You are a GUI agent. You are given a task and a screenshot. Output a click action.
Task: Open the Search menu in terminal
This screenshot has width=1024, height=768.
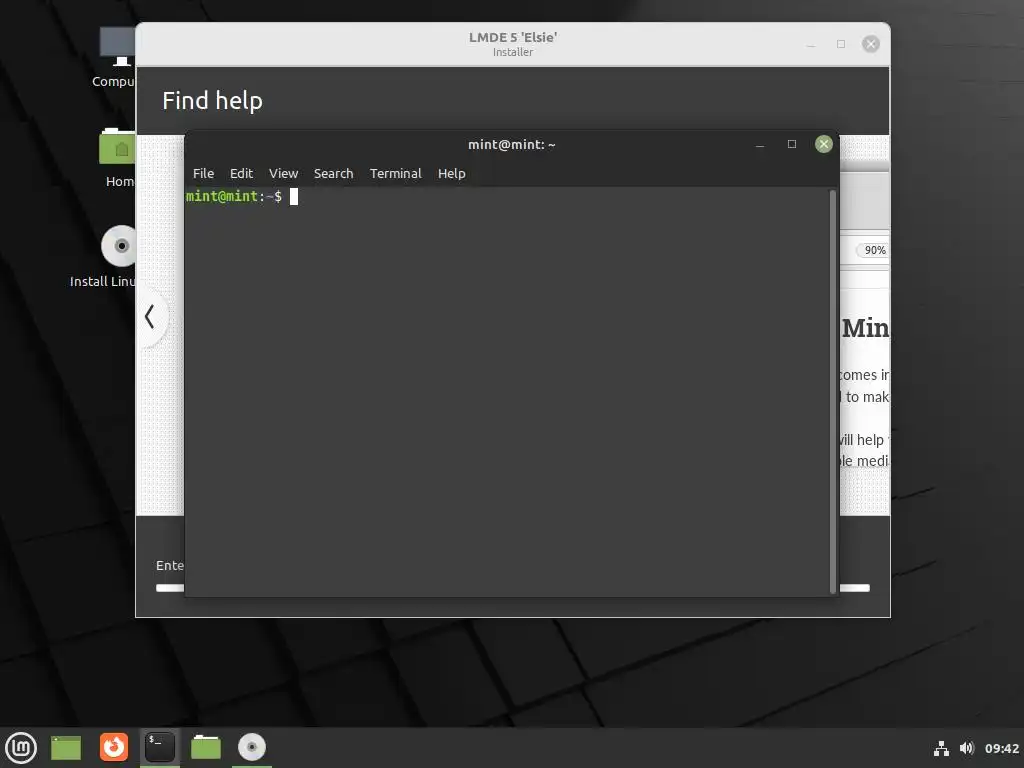point(333,174)
